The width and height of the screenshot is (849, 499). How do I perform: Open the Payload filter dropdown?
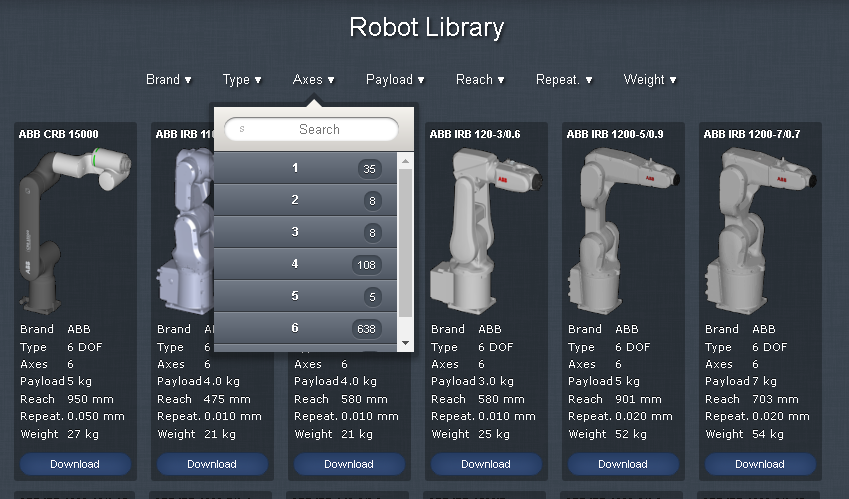(395, 80)
